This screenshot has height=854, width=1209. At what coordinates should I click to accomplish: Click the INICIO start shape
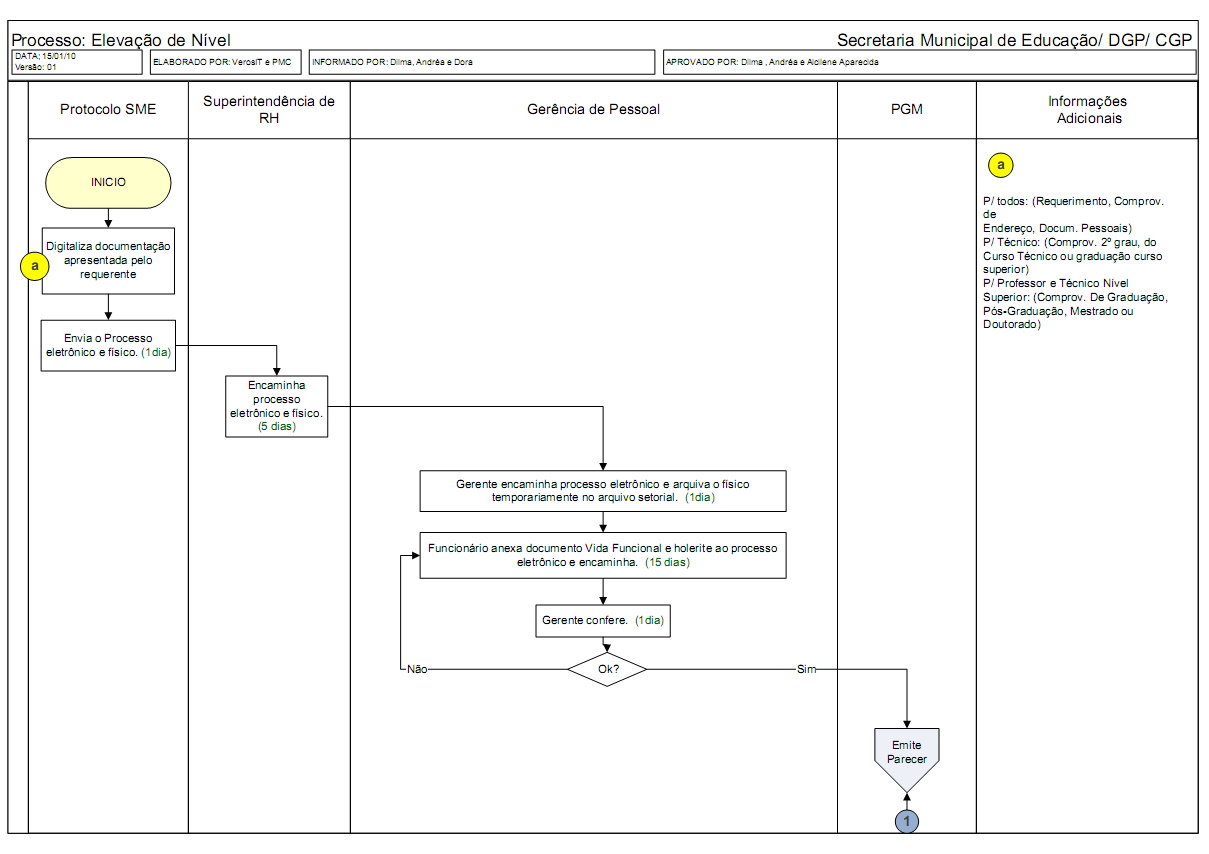108,183
